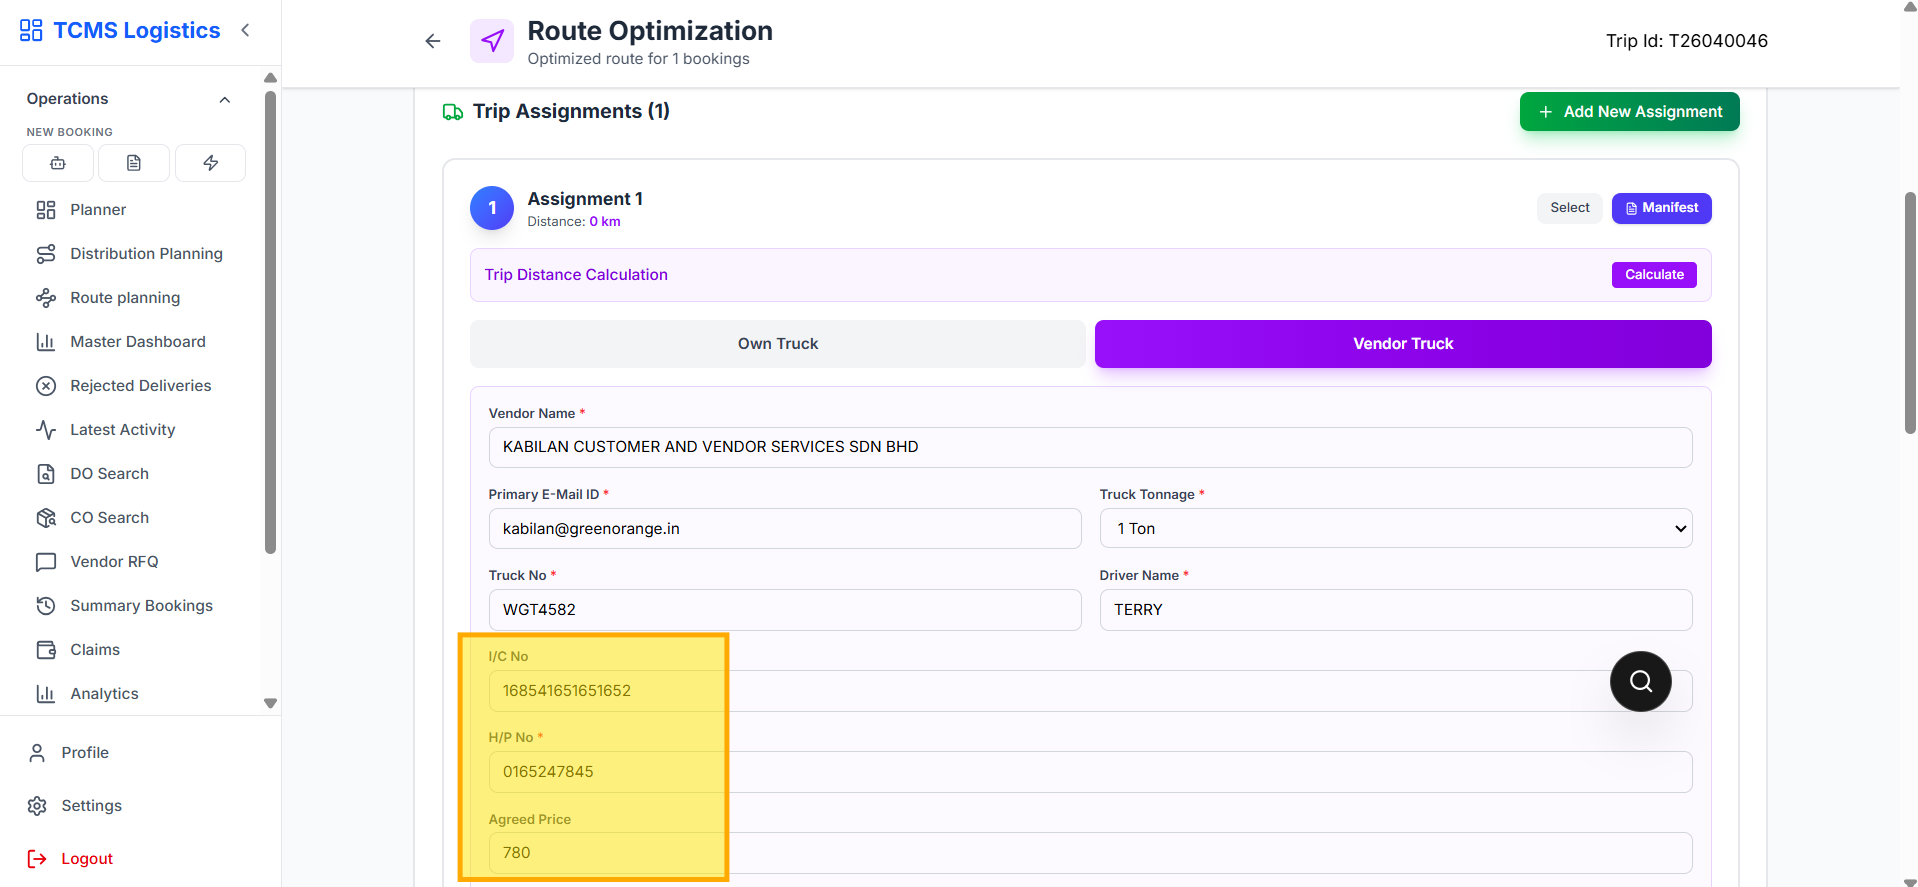Click the Claims wallet icon
The width and height of the screenshot is (1918, 887).
pos(46,650)
